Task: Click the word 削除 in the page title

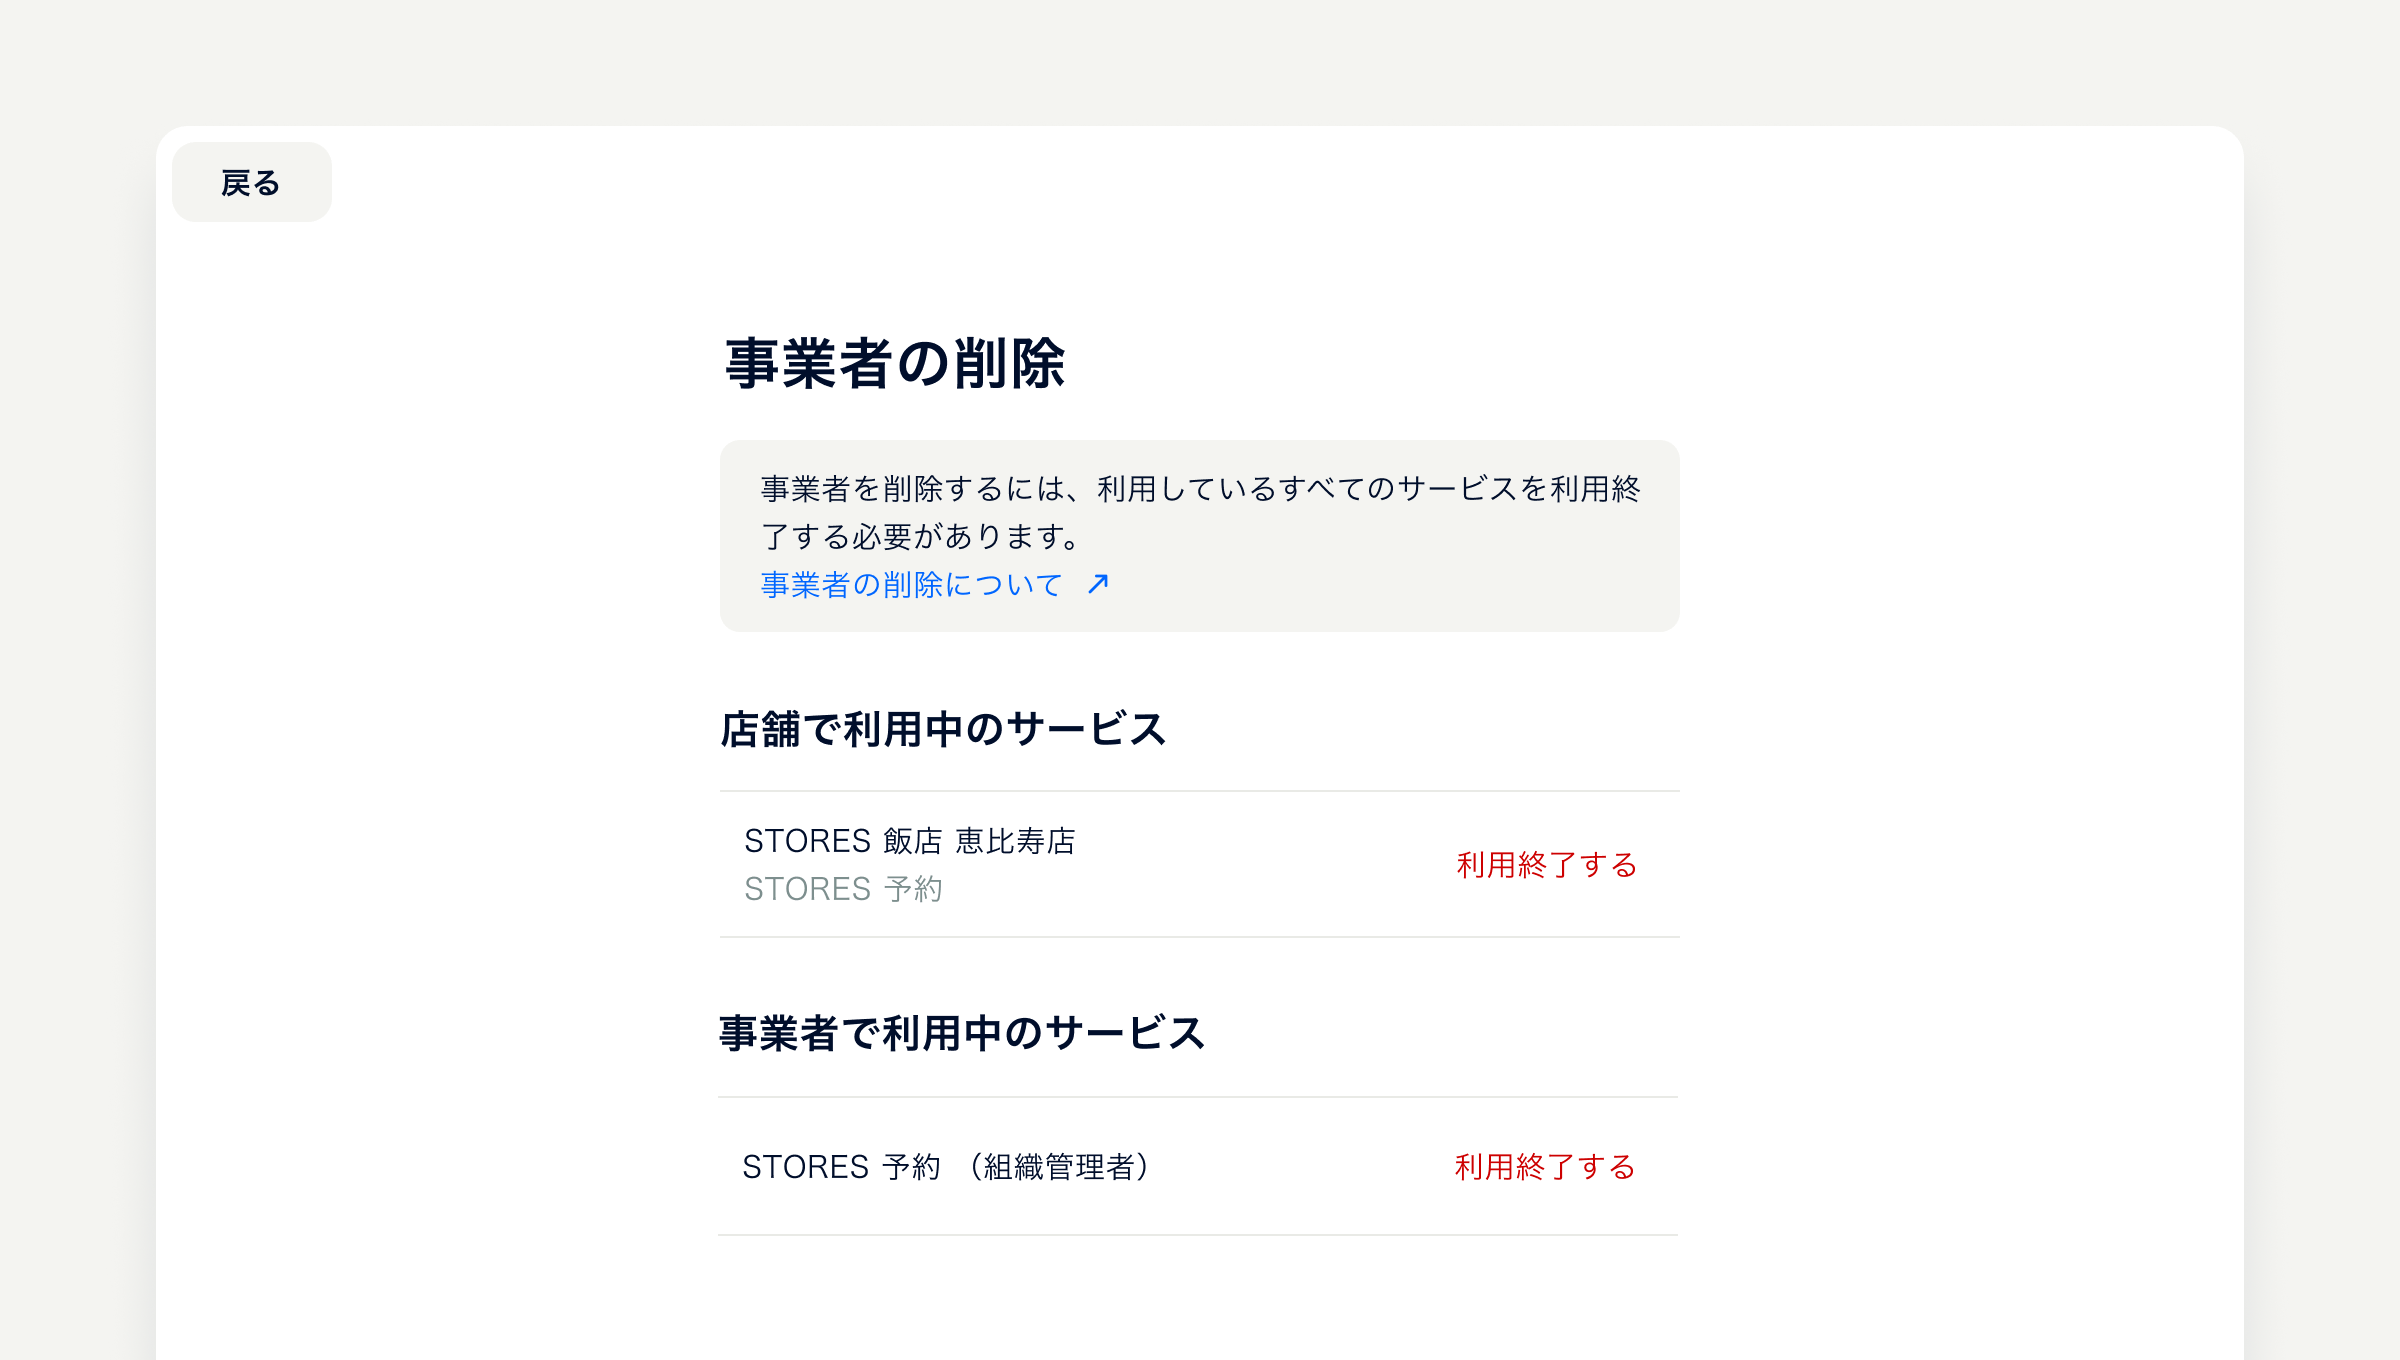Action: 1009,363
